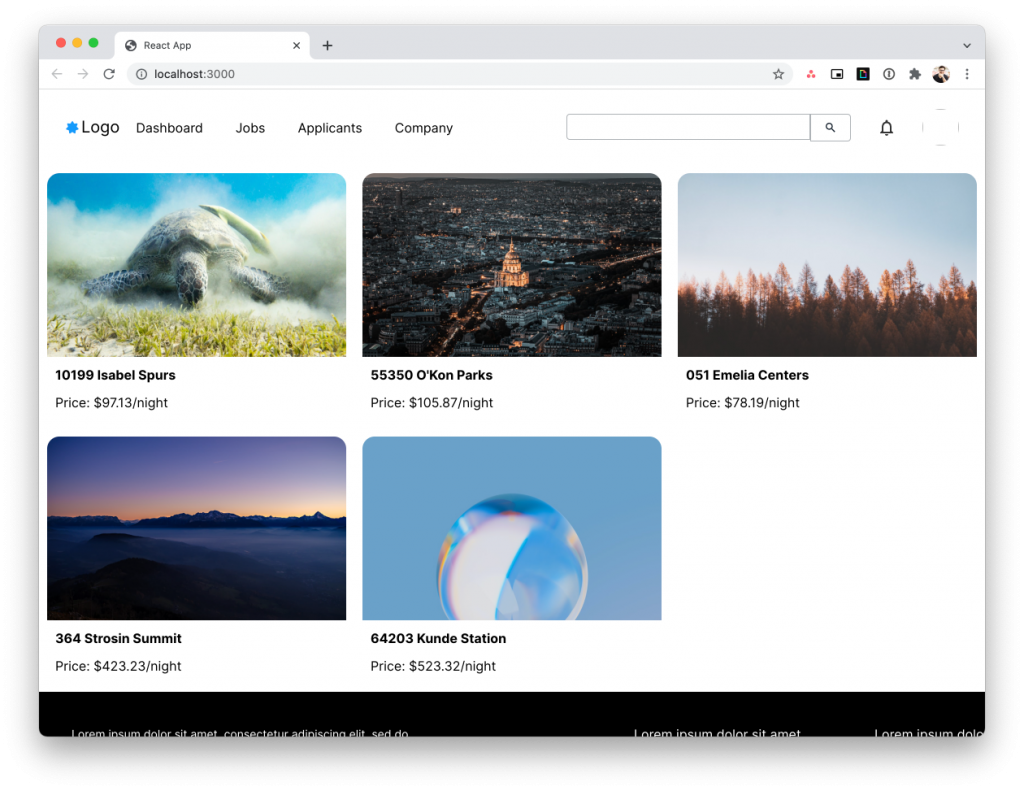Open the Chrome extensions puzzle icon
1024x791 pixels.
(914, 74)
